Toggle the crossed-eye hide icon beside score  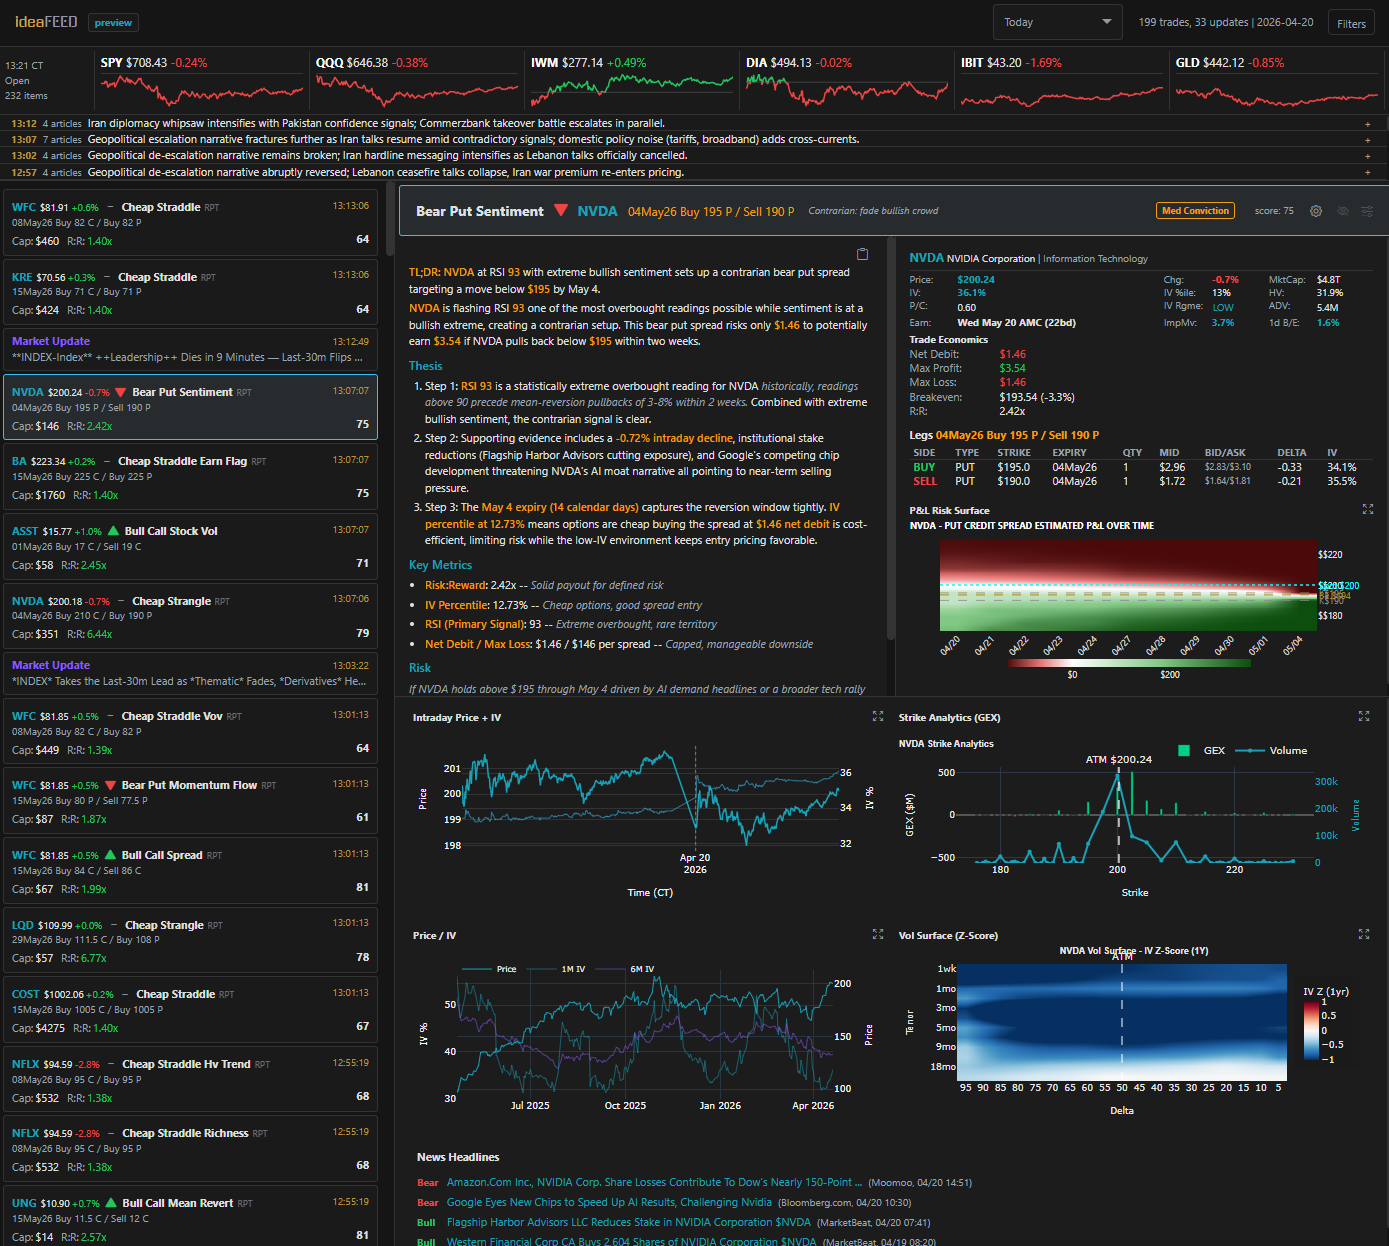point(1343,211)
